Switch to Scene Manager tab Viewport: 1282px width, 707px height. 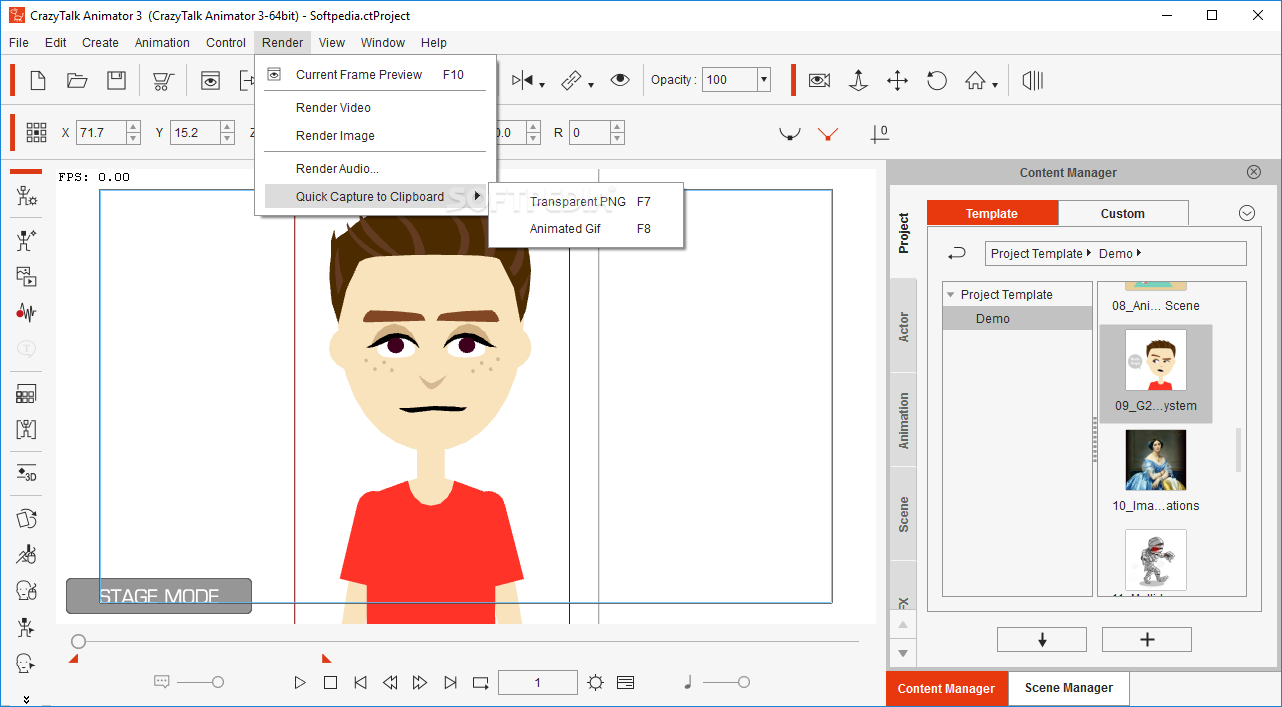(1068, 688)
